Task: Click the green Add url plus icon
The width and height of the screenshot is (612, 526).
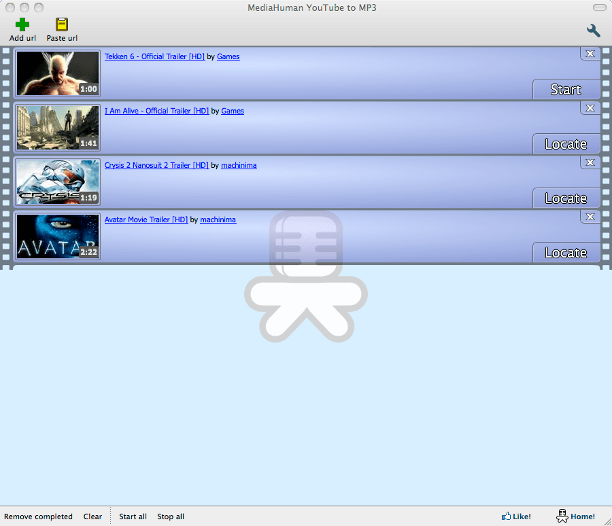Action: tap(22, 25)
